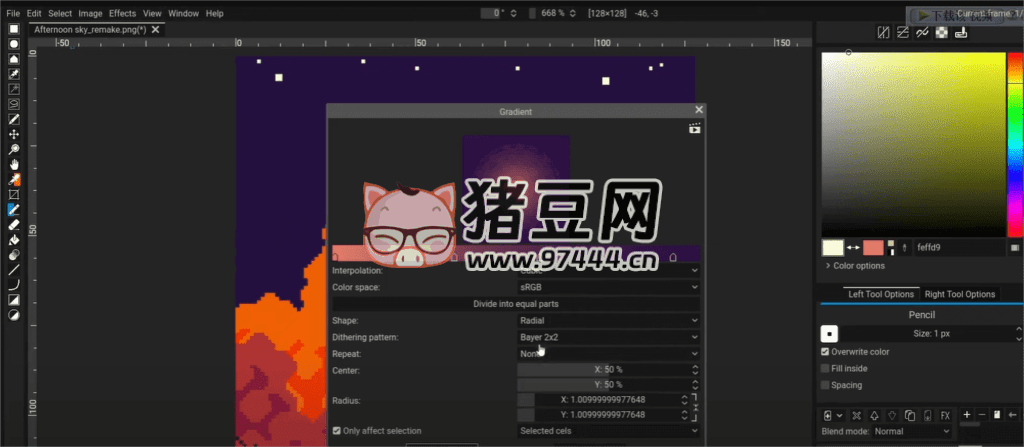Switch to Left Tool Options tab

point(881,294)
